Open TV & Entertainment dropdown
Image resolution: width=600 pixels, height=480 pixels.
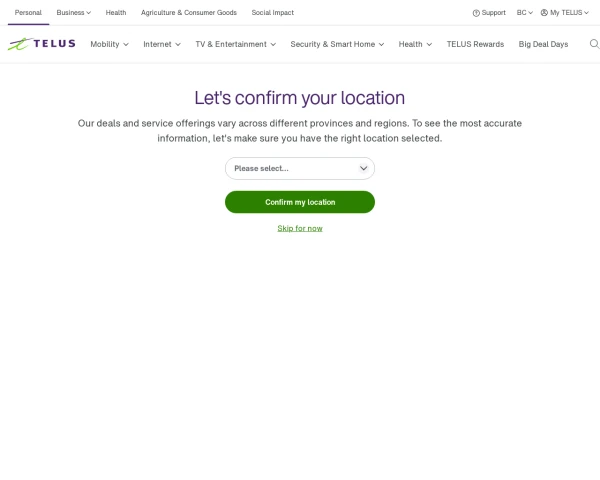pyautogui.click(x=235, y=44)
